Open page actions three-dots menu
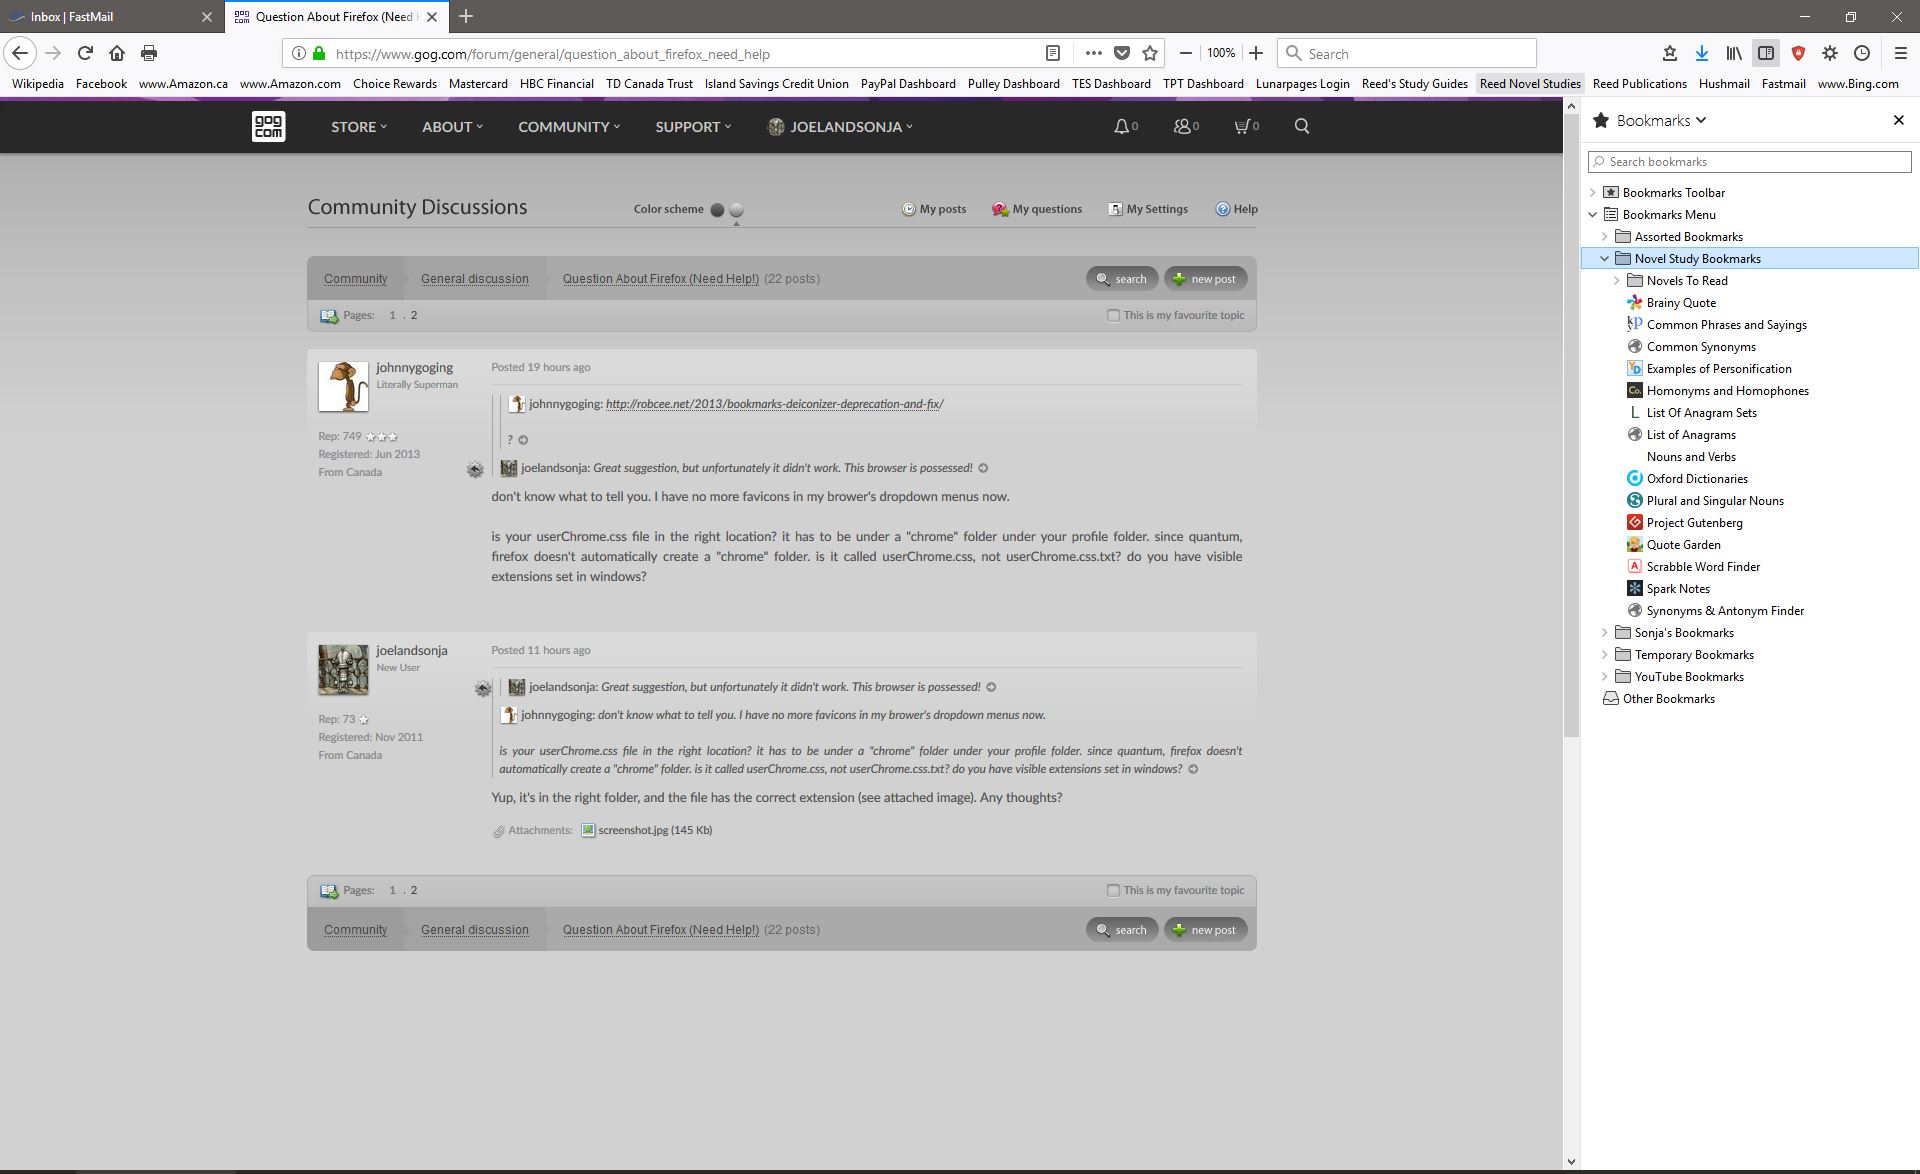The height and width of the screenshot is (1174, 1920). pos(1093,53)
